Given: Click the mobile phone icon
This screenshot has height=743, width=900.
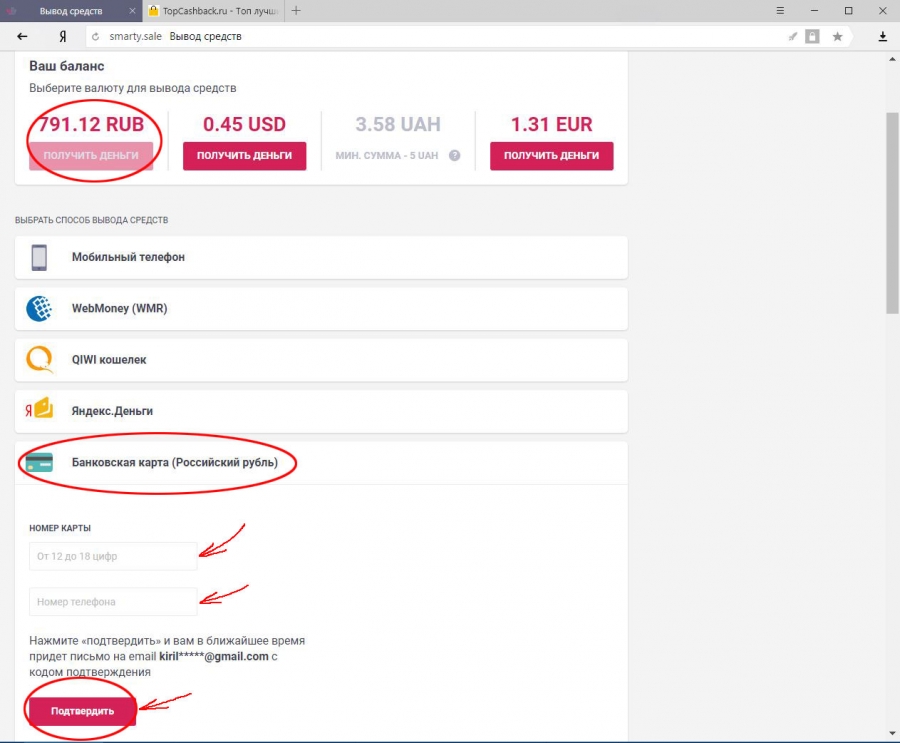Looking at the screenshot, I should pos(39,257).
